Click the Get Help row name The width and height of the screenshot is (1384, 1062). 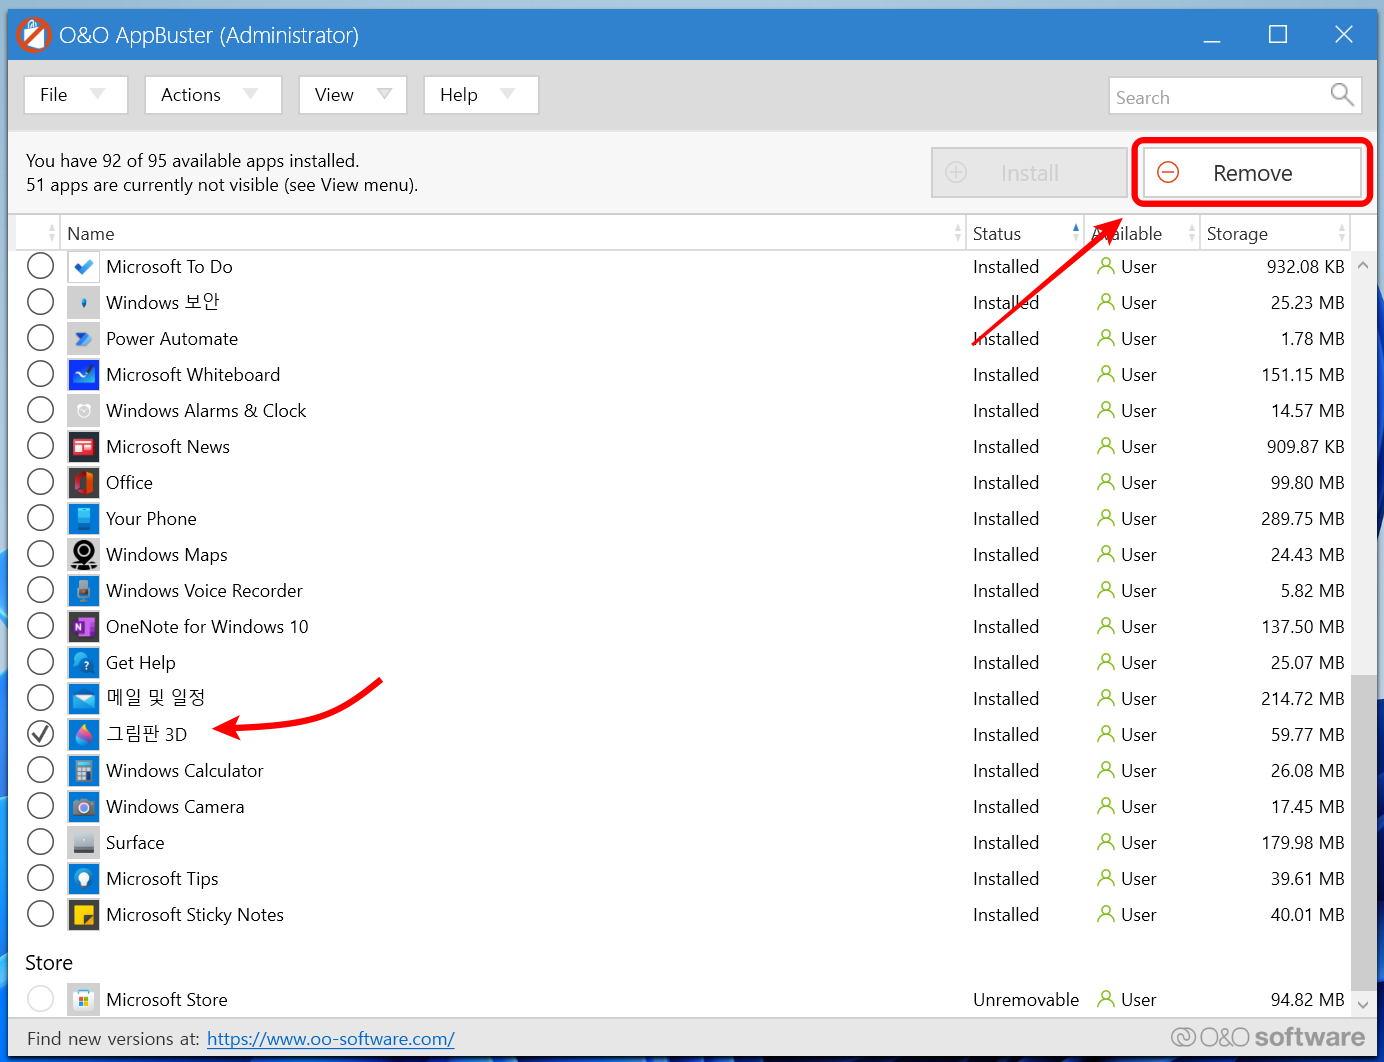(141, 663)
